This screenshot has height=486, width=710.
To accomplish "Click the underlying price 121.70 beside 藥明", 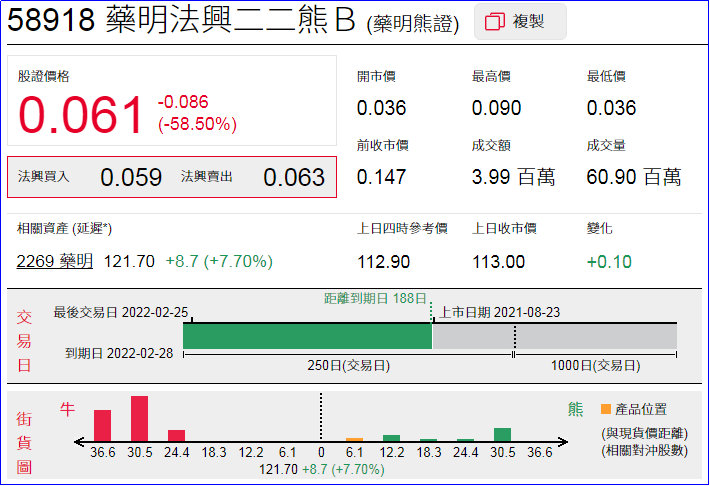I will point(130,261).
